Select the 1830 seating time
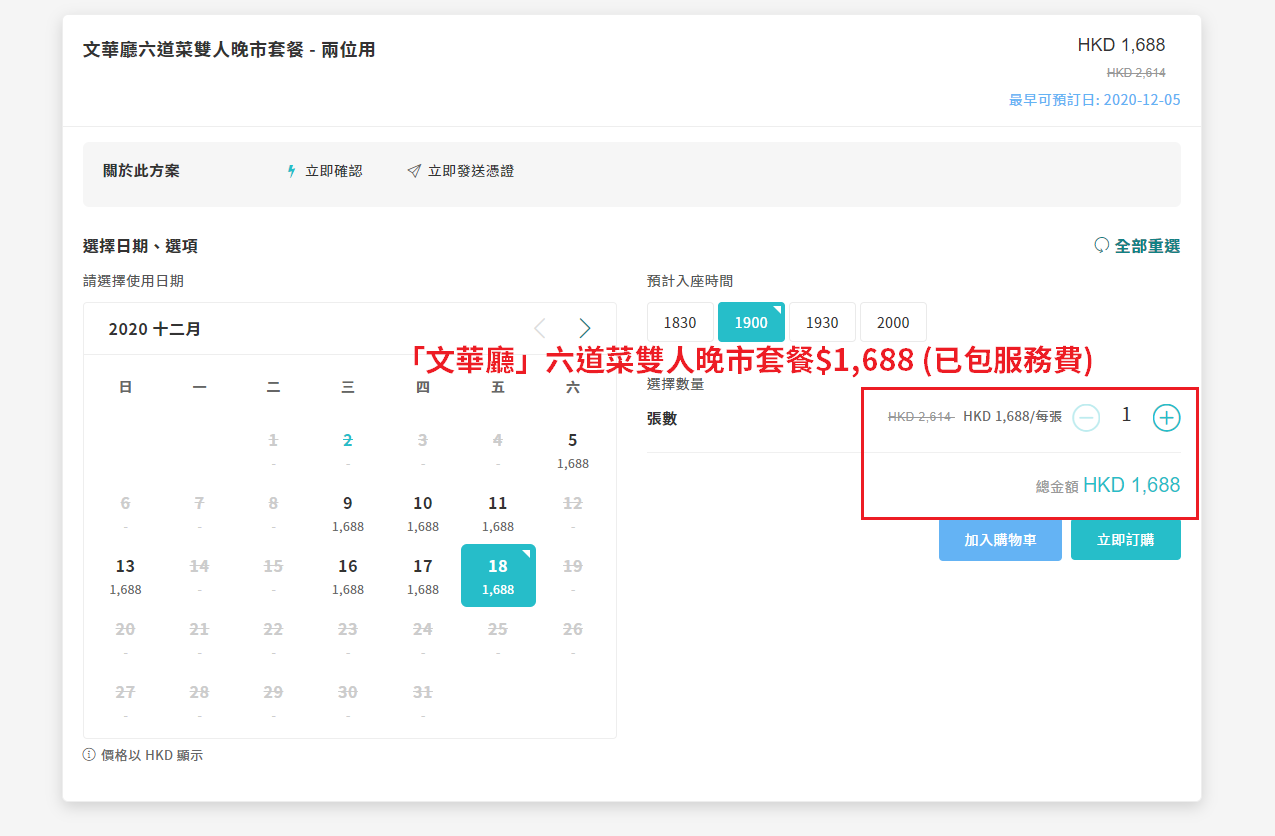Screen dimensions: 1275x836 point(680,322)
